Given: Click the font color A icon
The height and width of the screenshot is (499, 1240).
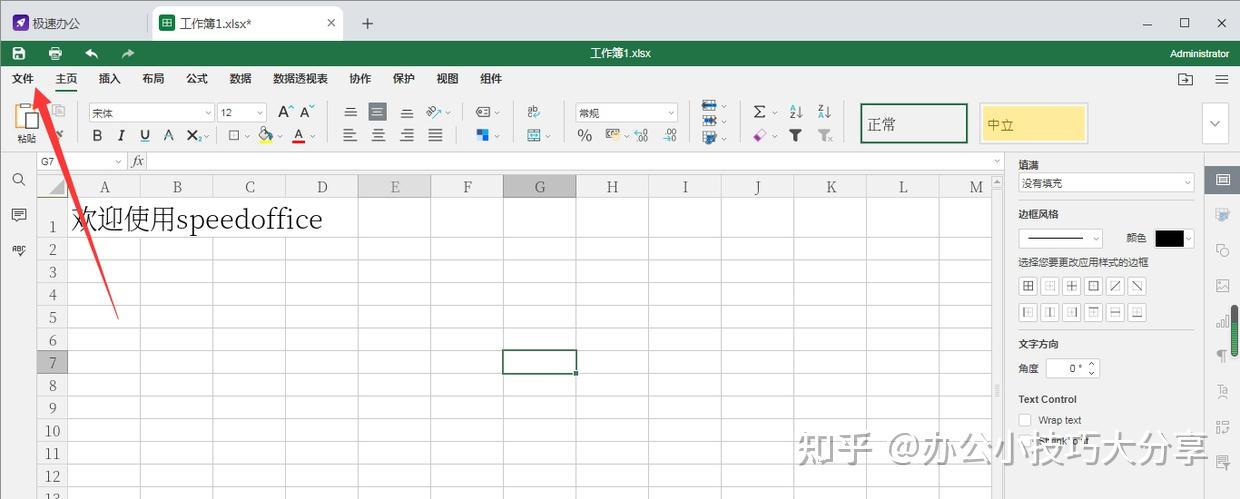Looking at the screenshot, I should pyautogui.click(x=298, y=135).
